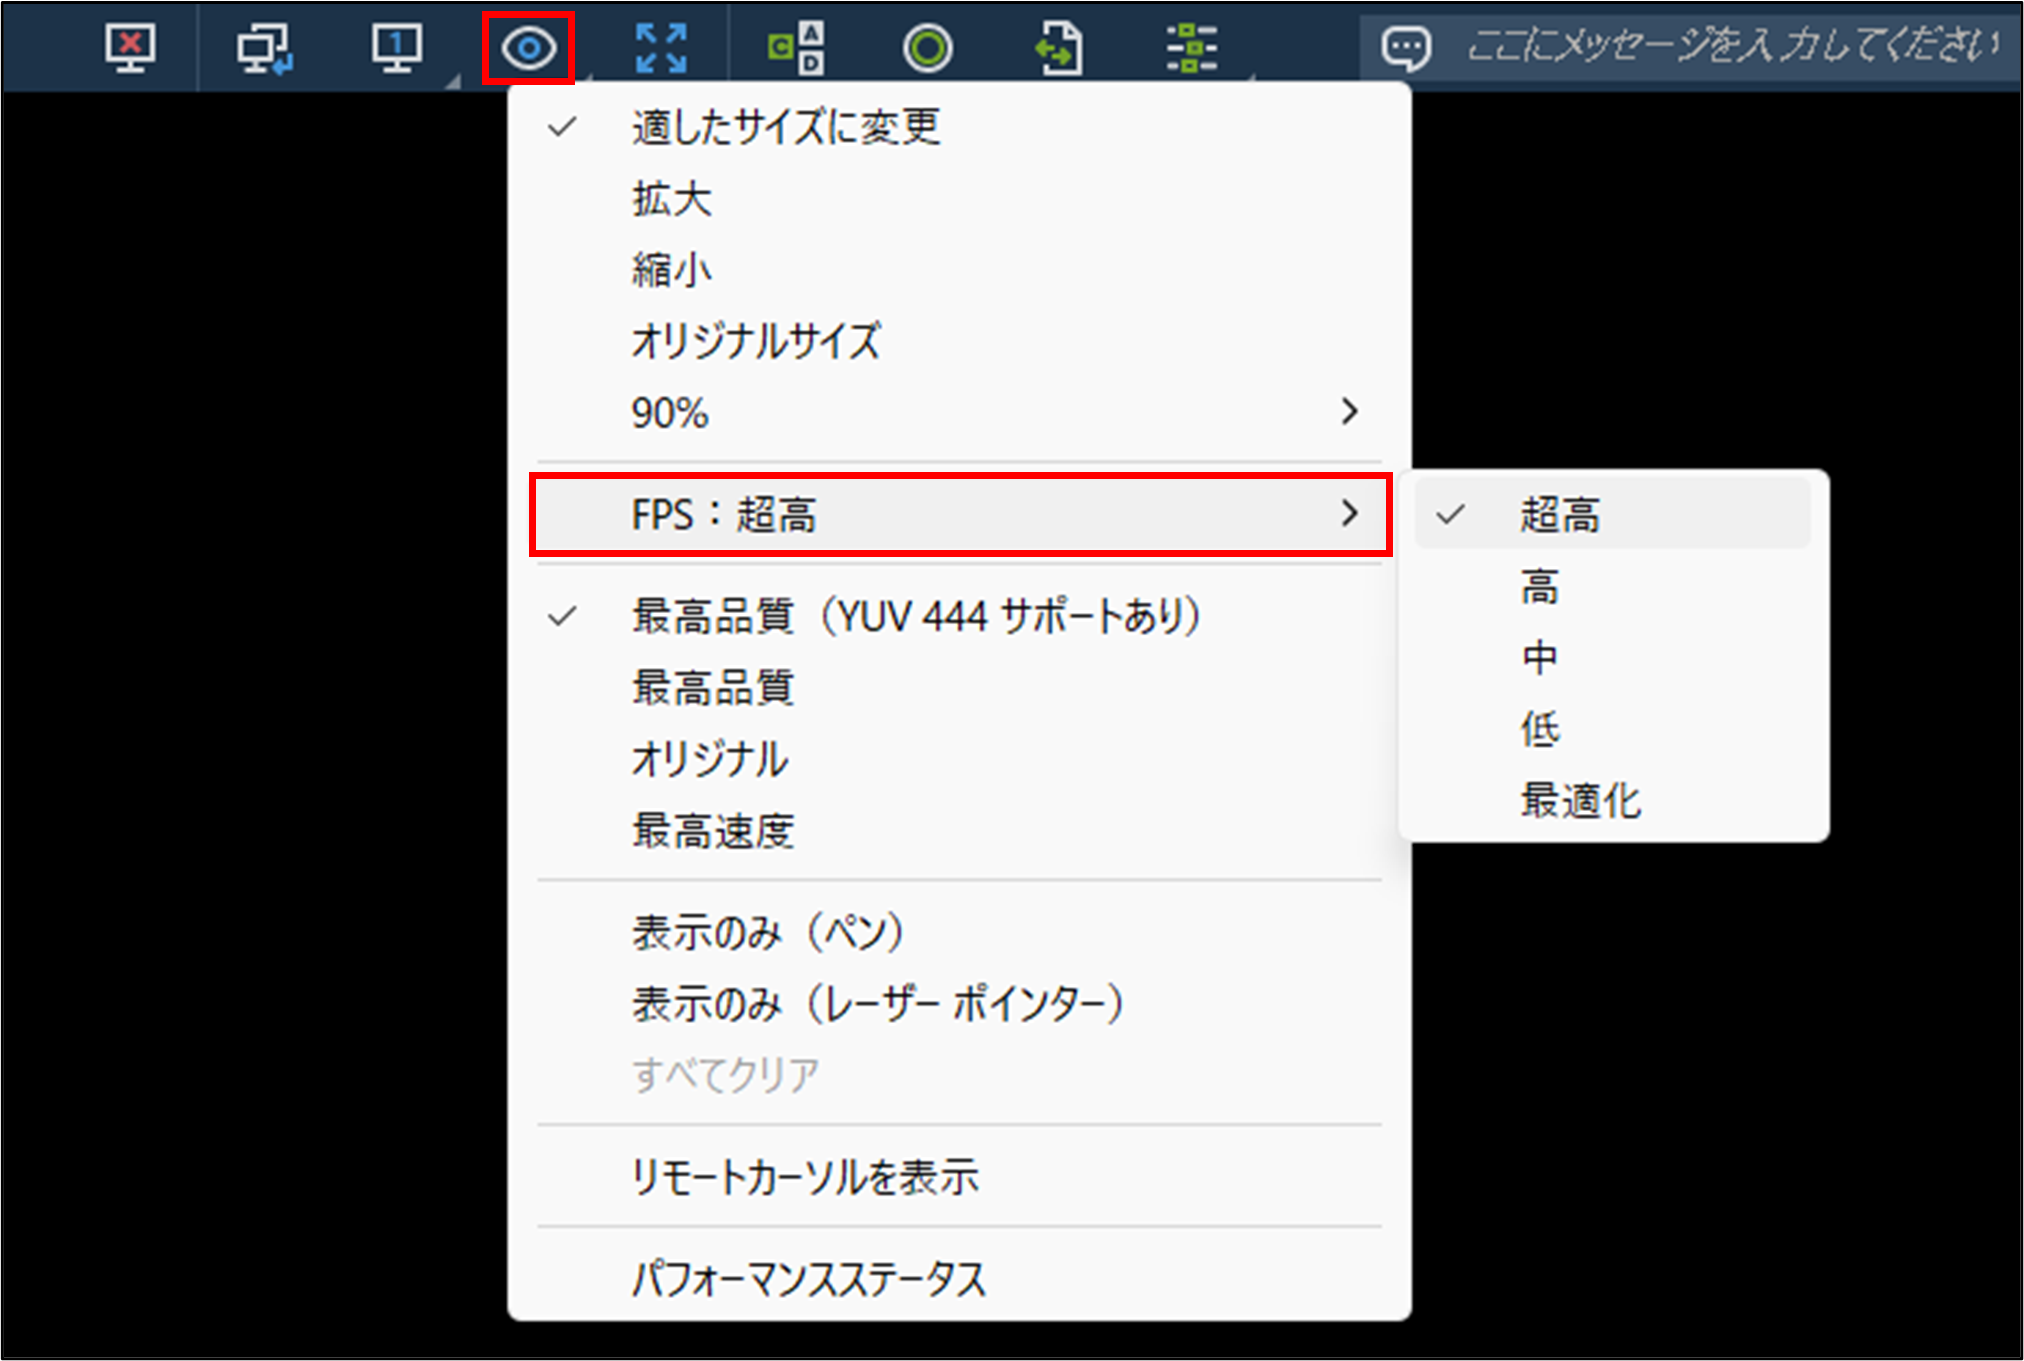The image size is (2024, 1361).
Task: Uncheck 適したサイズに変更 option
Action: [786, 127]
